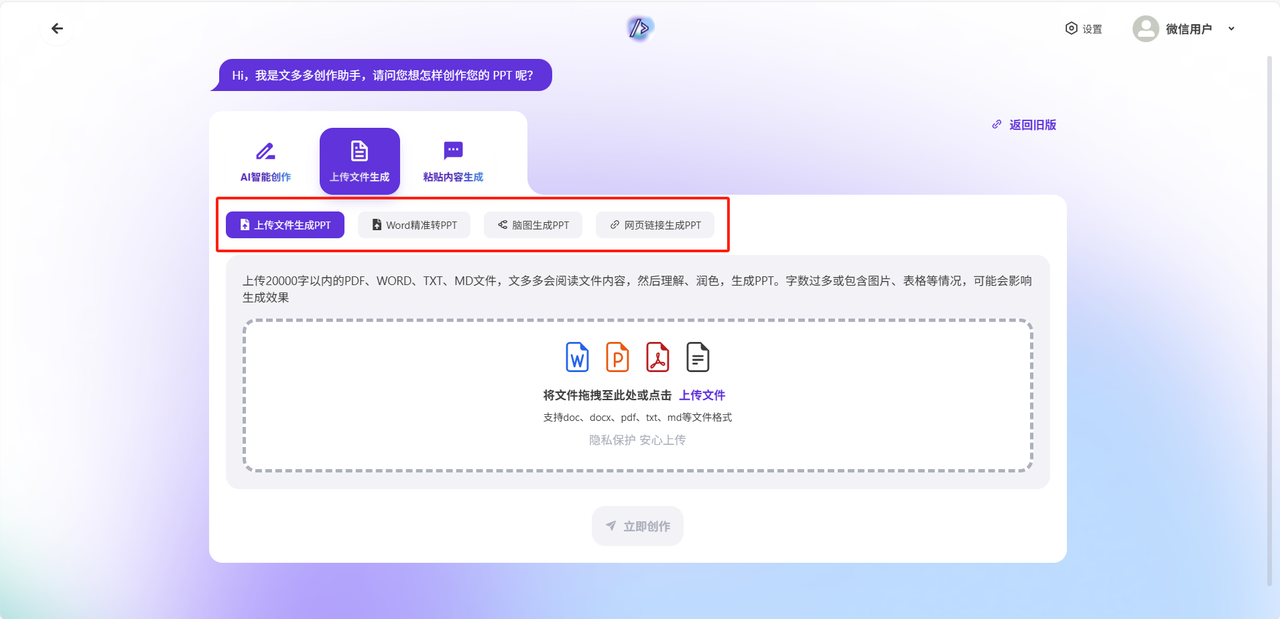Expand the 微信用户 account dropdown arrow

pos(1231,29)
